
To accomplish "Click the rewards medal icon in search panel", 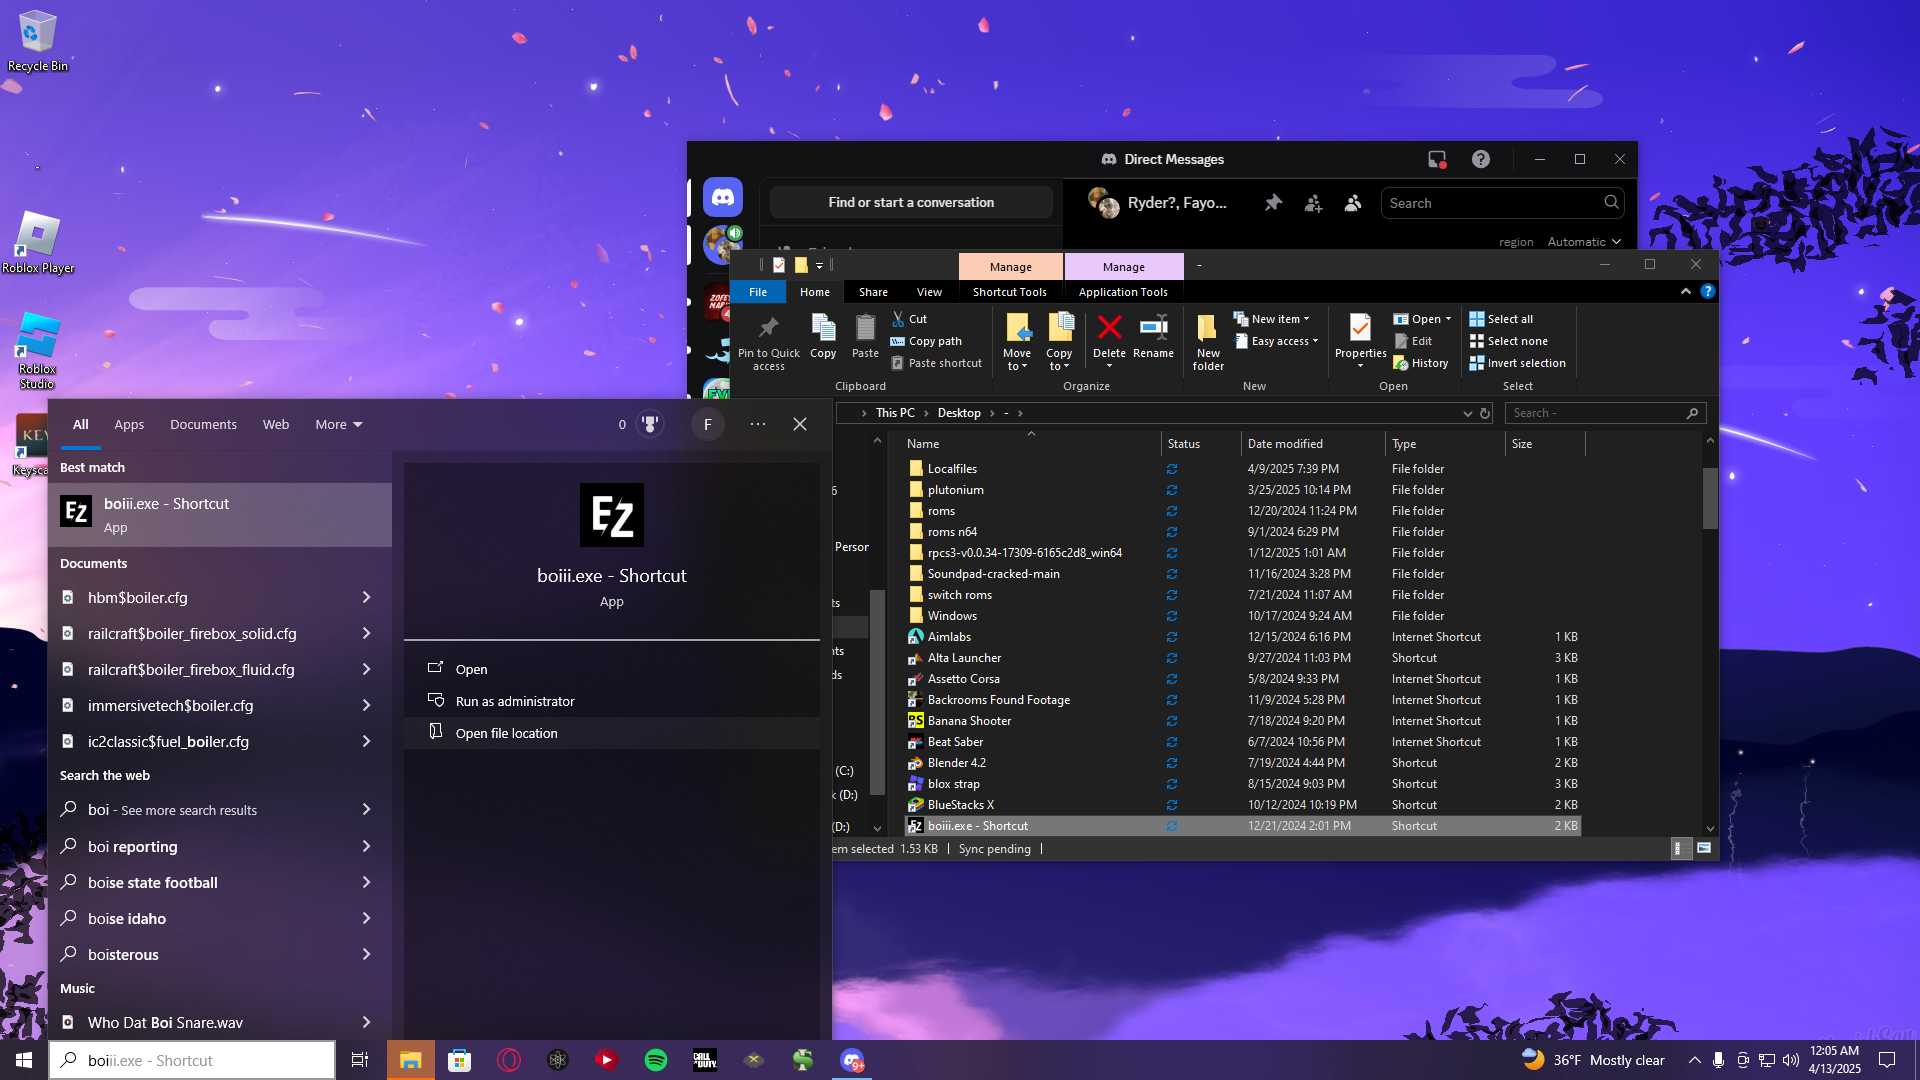I will point(650,424).
